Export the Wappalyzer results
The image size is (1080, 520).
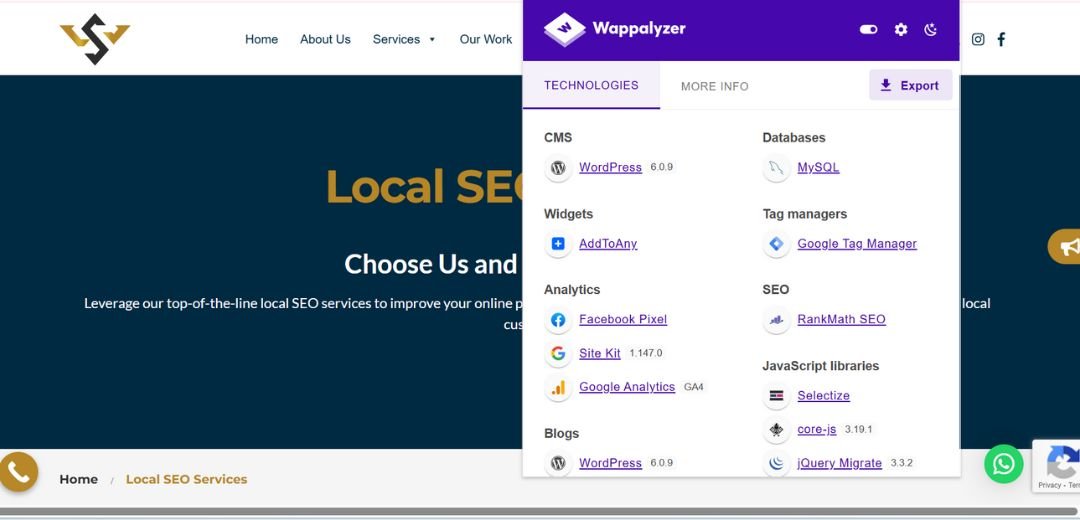pos(911,85)
